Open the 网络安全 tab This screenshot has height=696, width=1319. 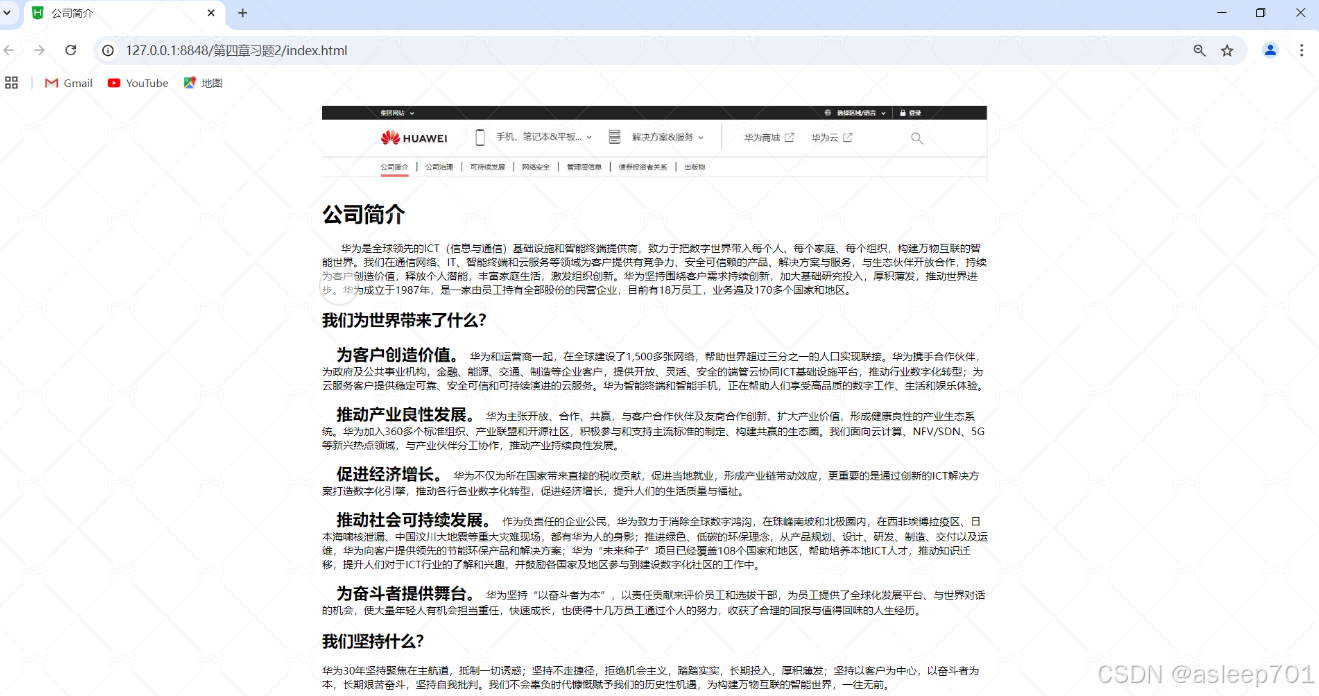tap(536, 167)
